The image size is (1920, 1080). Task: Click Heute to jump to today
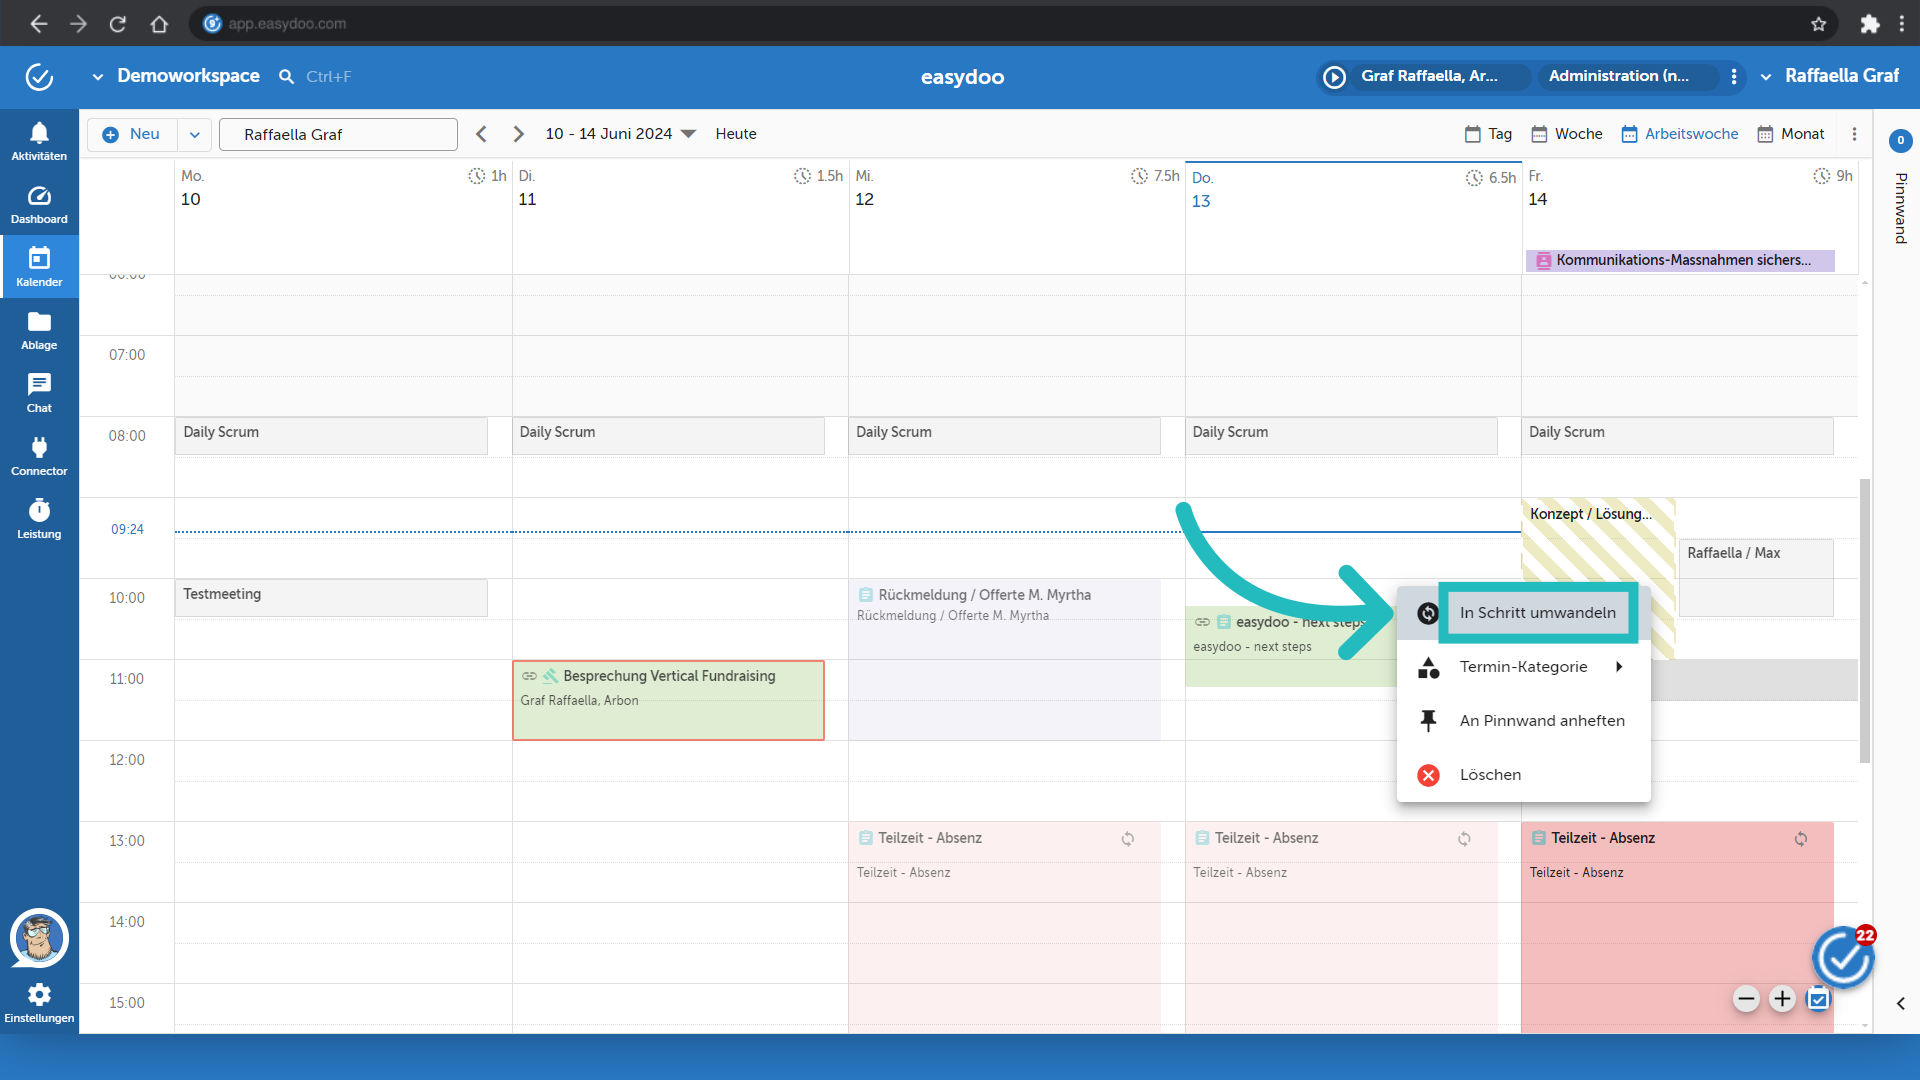[736, 134]
